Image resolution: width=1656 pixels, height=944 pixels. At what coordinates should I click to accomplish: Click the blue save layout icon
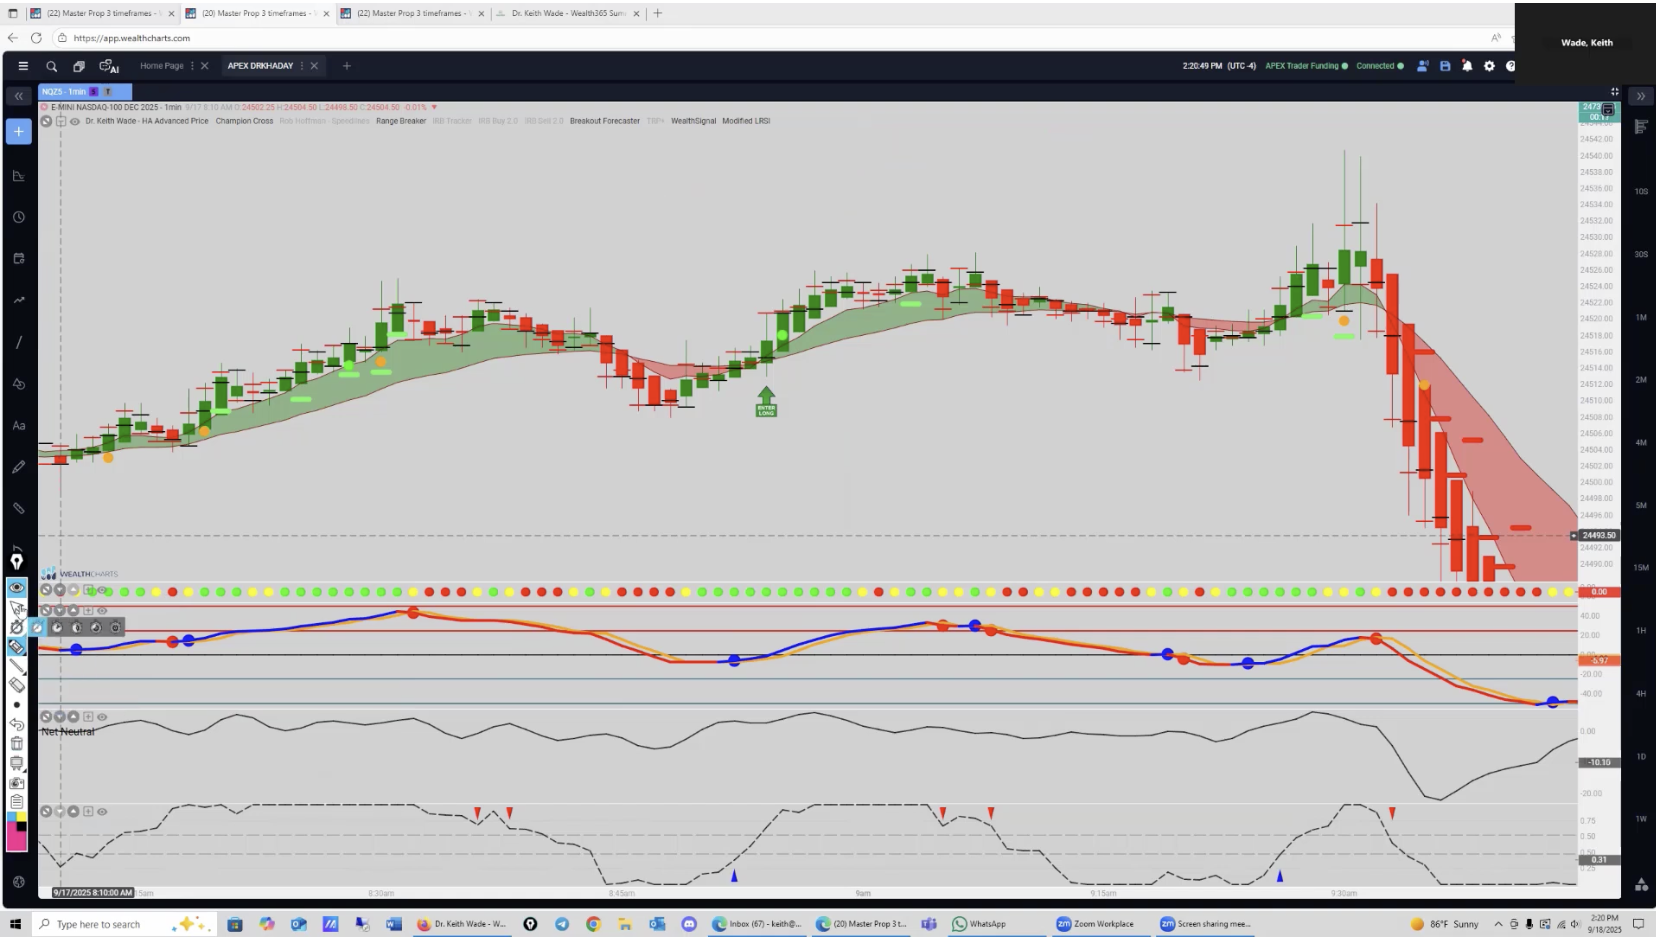tap(1445, 66)
